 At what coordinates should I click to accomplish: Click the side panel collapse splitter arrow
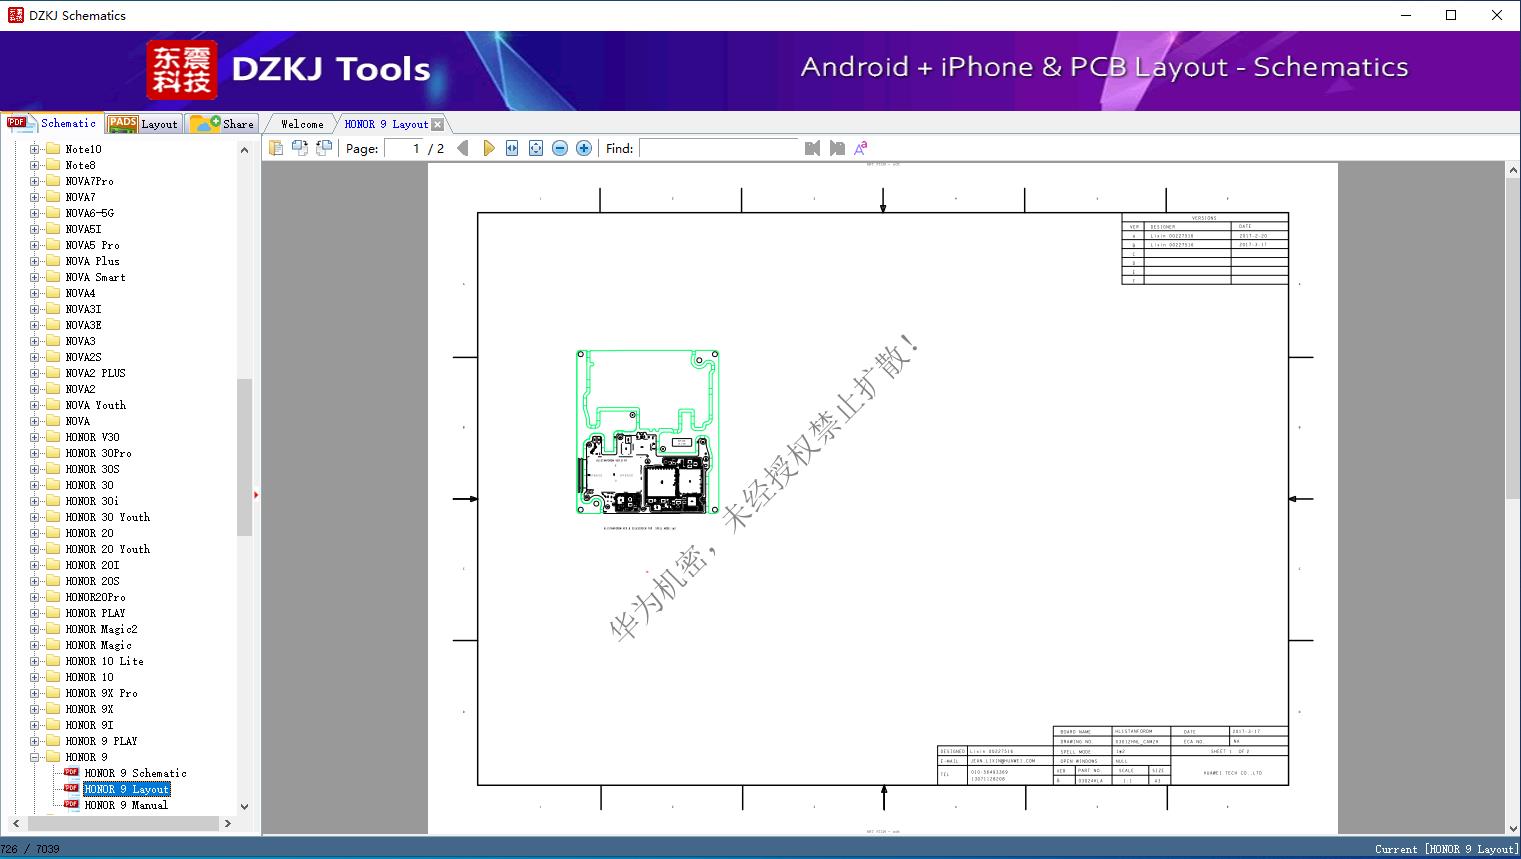click(x=257, y=495)
